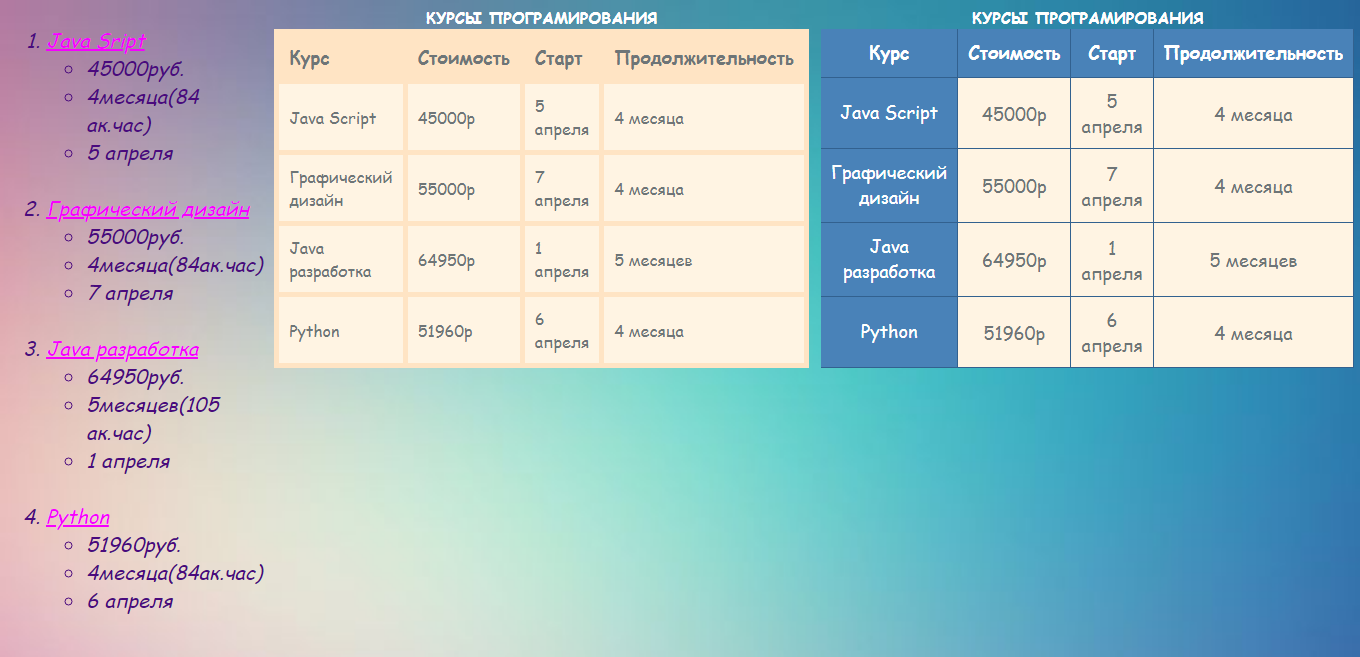Click the "51960р" cell in the beige table
The image size is (1360, 657).
tap(445, 331)
